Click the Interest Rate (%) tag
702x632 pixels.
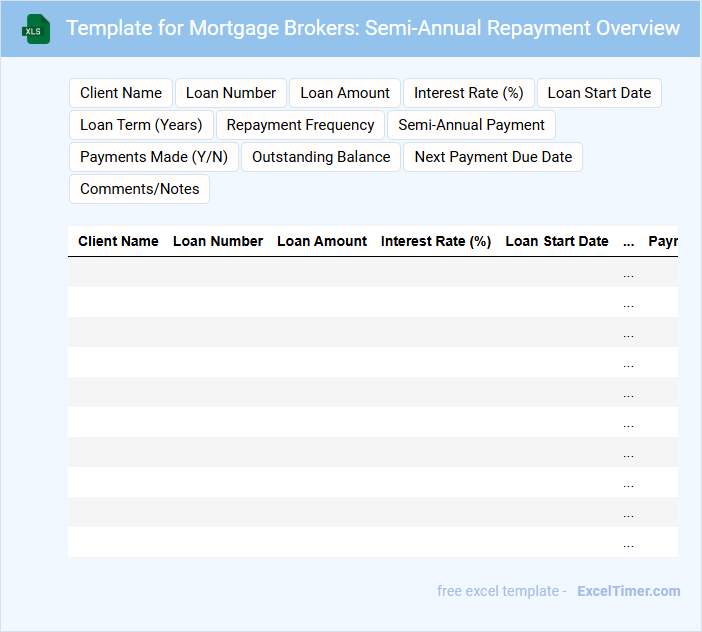tap(469, 93)
